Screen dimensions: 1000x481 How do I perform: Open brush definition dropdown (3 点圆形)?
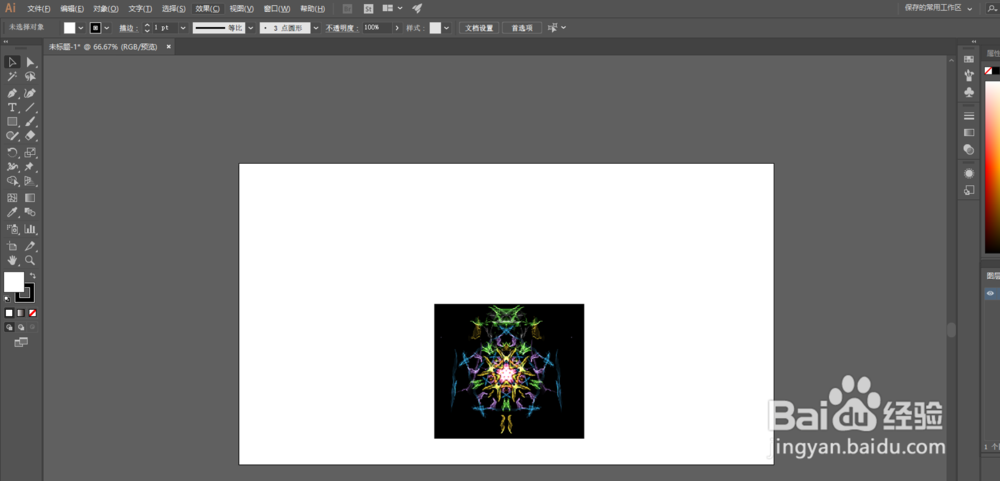(x=316, y=28)
